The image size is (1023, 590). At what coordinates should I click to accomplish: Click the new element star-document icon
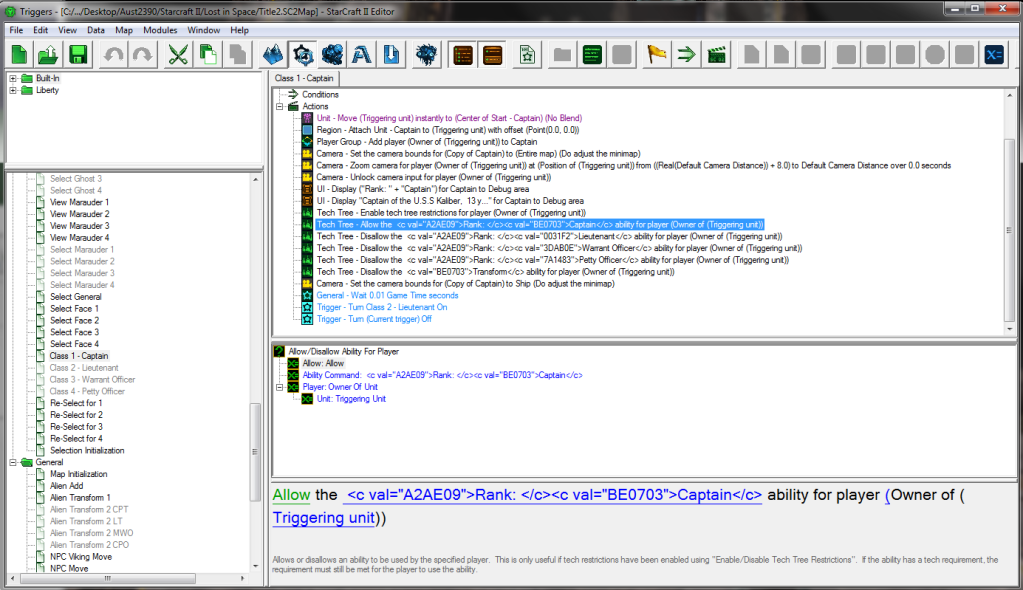pos(527,55)
